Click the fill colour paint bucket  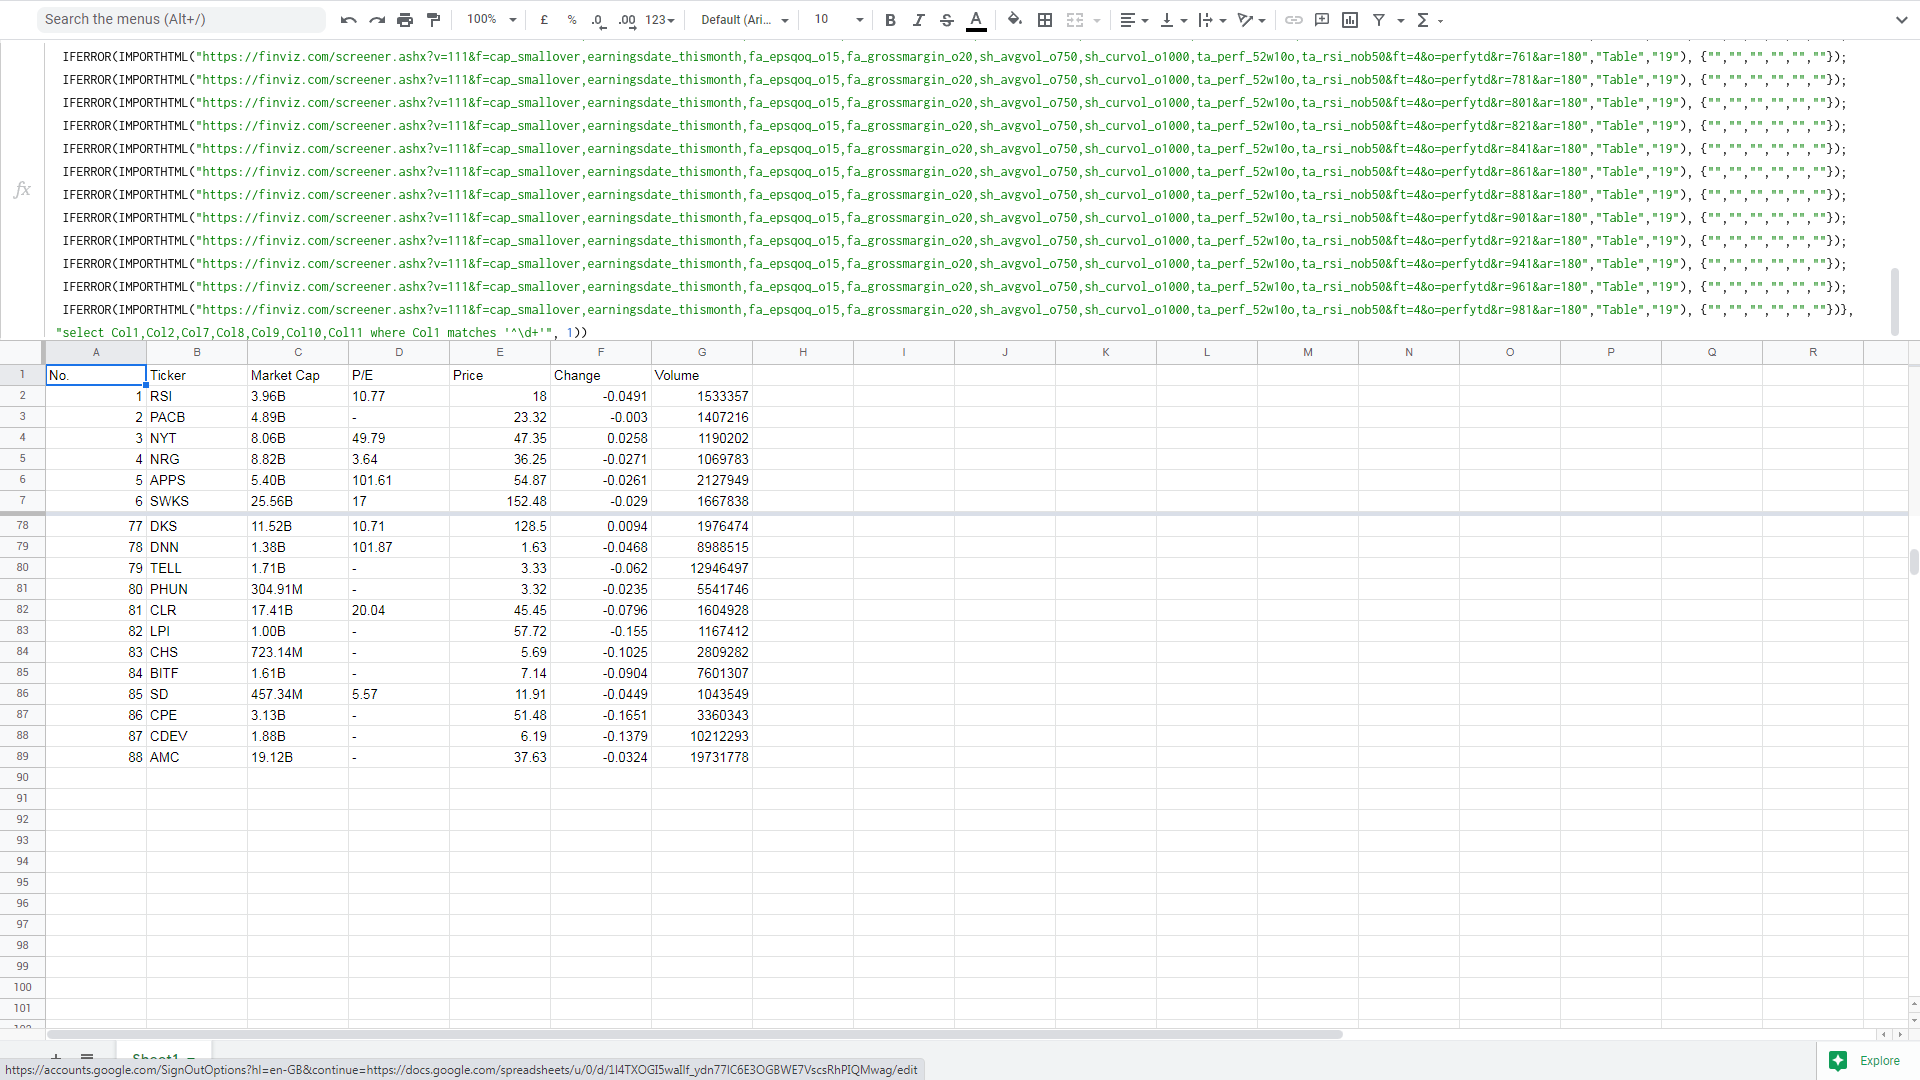point(1015,20)
